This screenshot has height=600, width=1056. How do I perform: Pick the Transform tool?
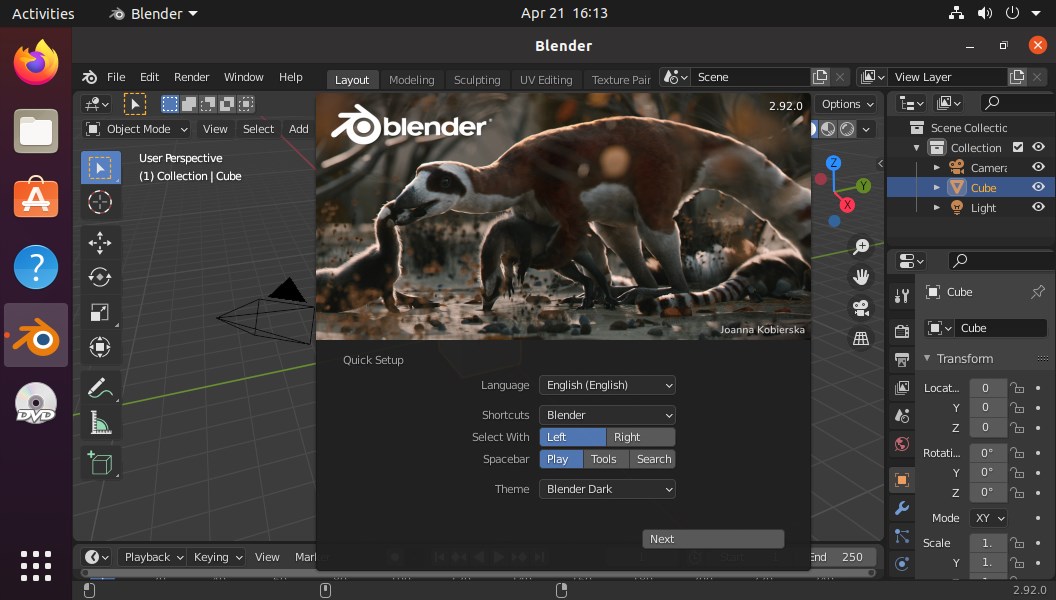100,347
